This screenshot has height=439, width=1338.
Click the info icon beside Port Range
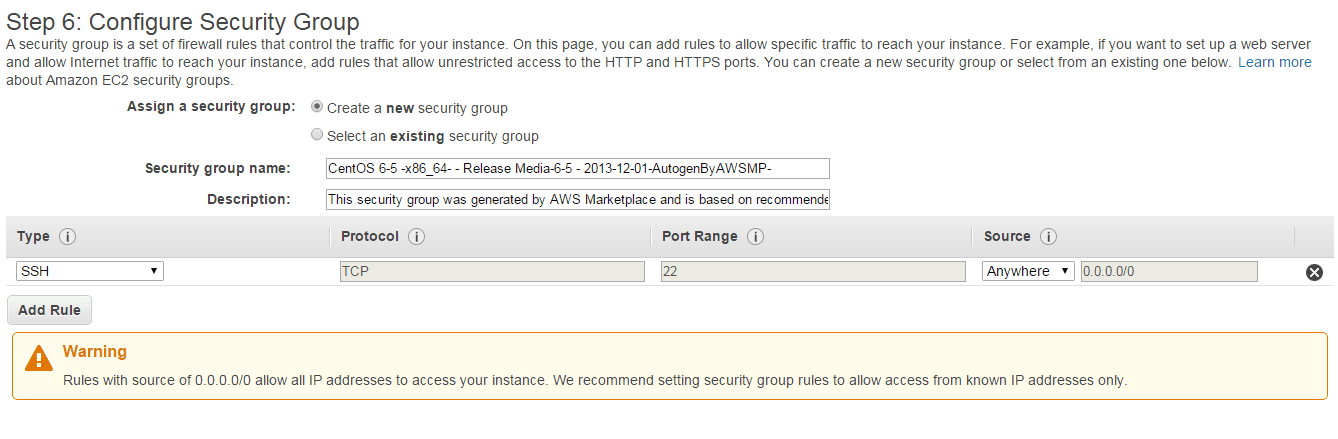click(756, 237)
